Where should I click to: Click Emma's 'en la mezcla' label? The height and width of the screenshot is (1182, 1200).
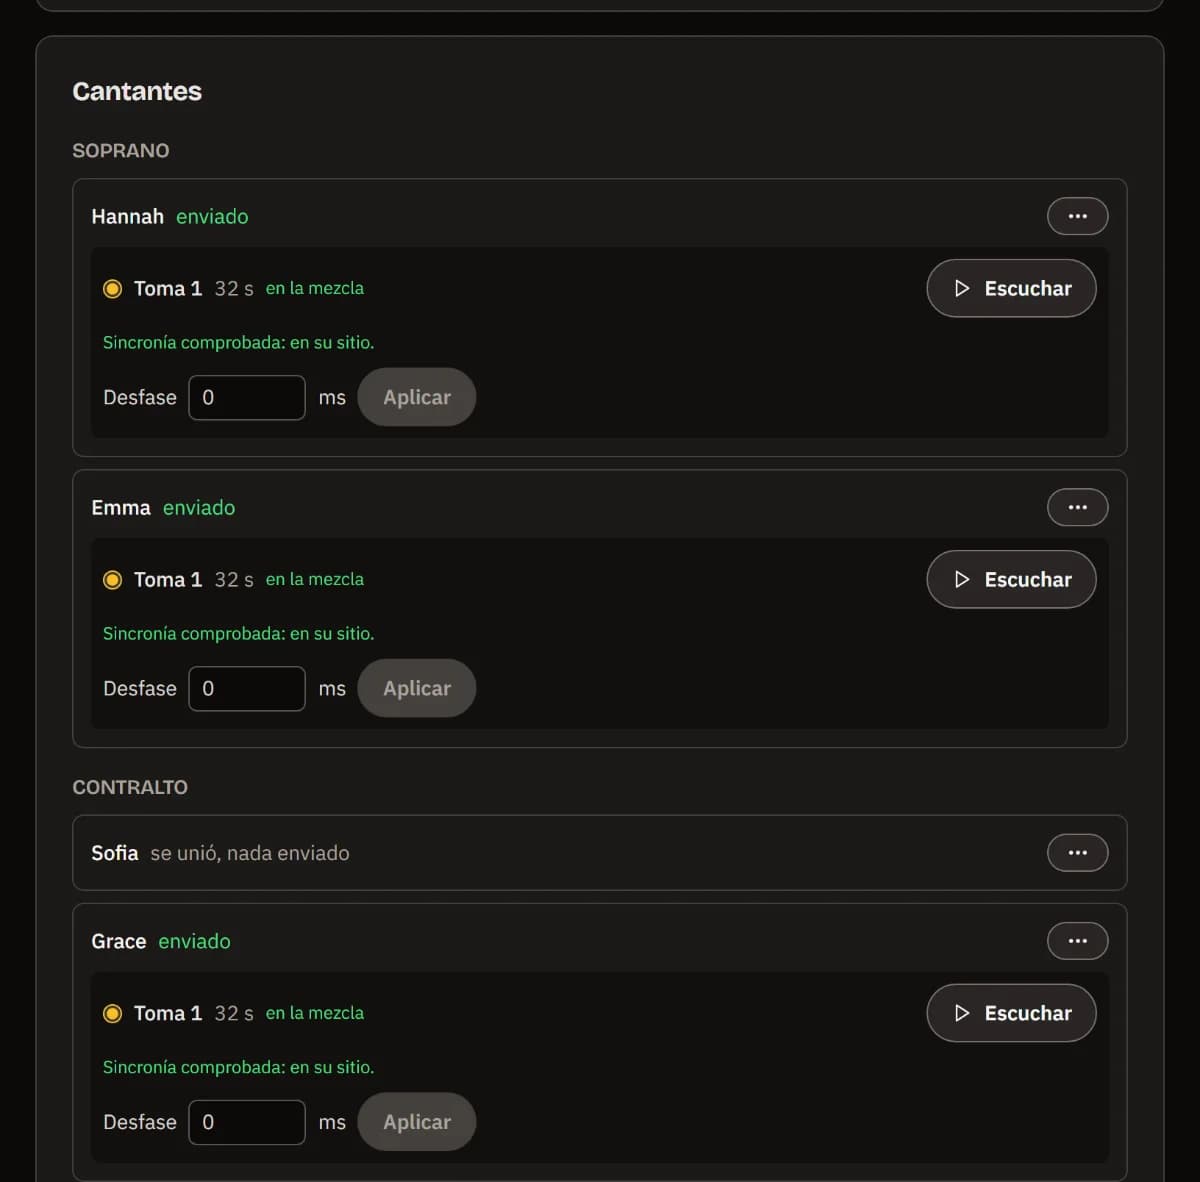(x=315, y=579)
